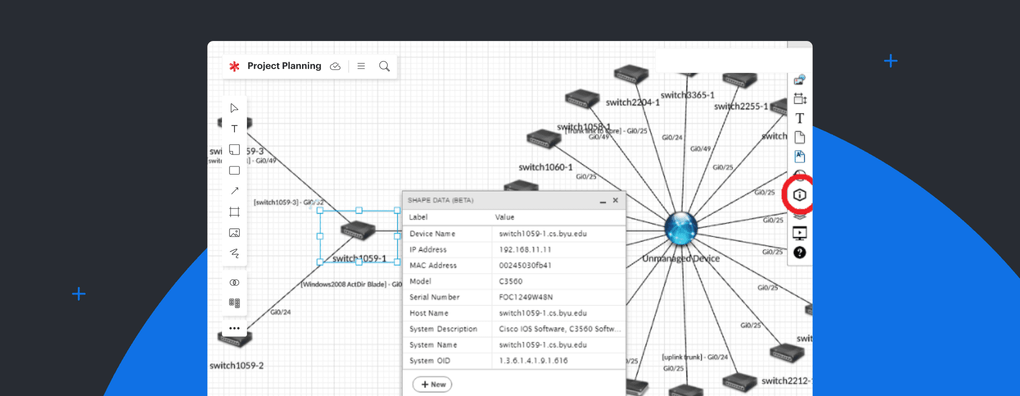Screen dimensions: 1020x396
Task: Select the Serial Number value FOC1249W48N
Action: pos(526,297)
